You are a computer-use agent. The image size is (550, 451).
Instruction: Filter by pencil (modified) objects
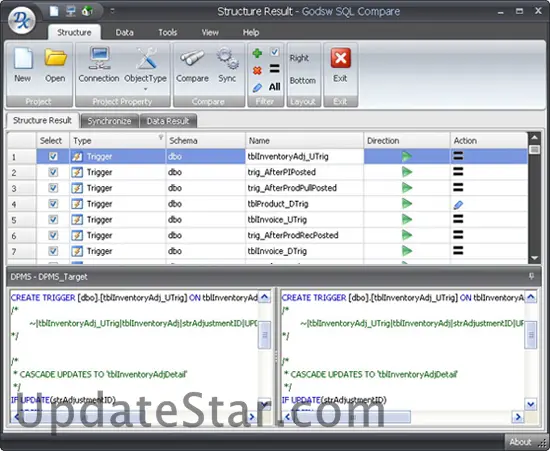[257, 87]
